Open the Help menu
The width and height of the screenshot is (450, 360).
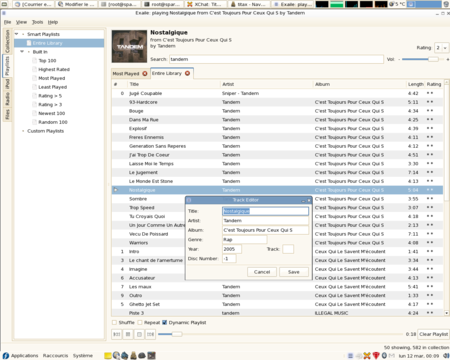[x=53, y=22]
